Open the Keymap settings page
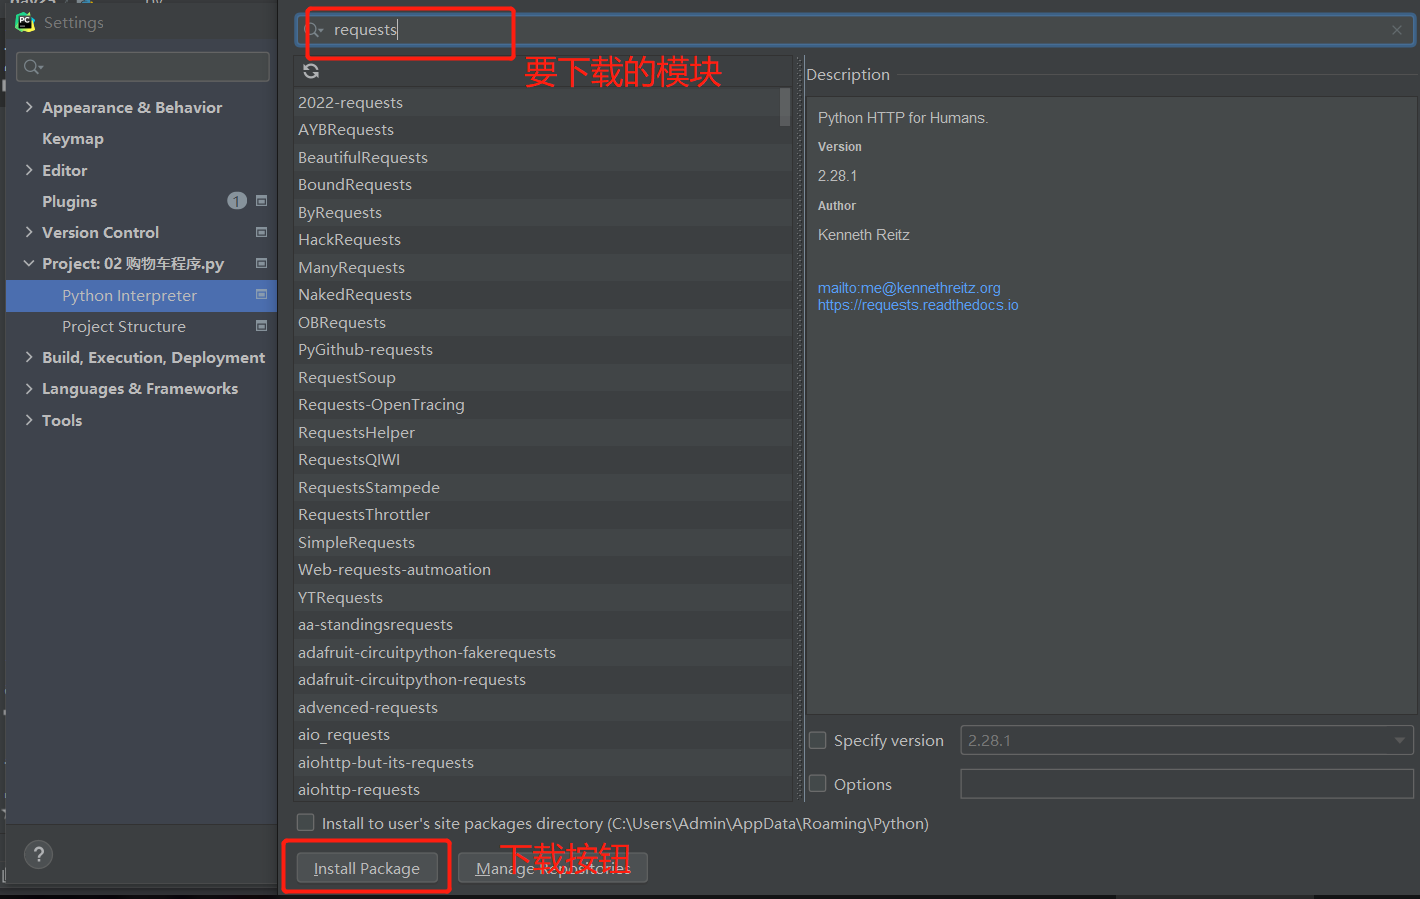Viewport: 1420px width, 899px height. pos(73,139)
